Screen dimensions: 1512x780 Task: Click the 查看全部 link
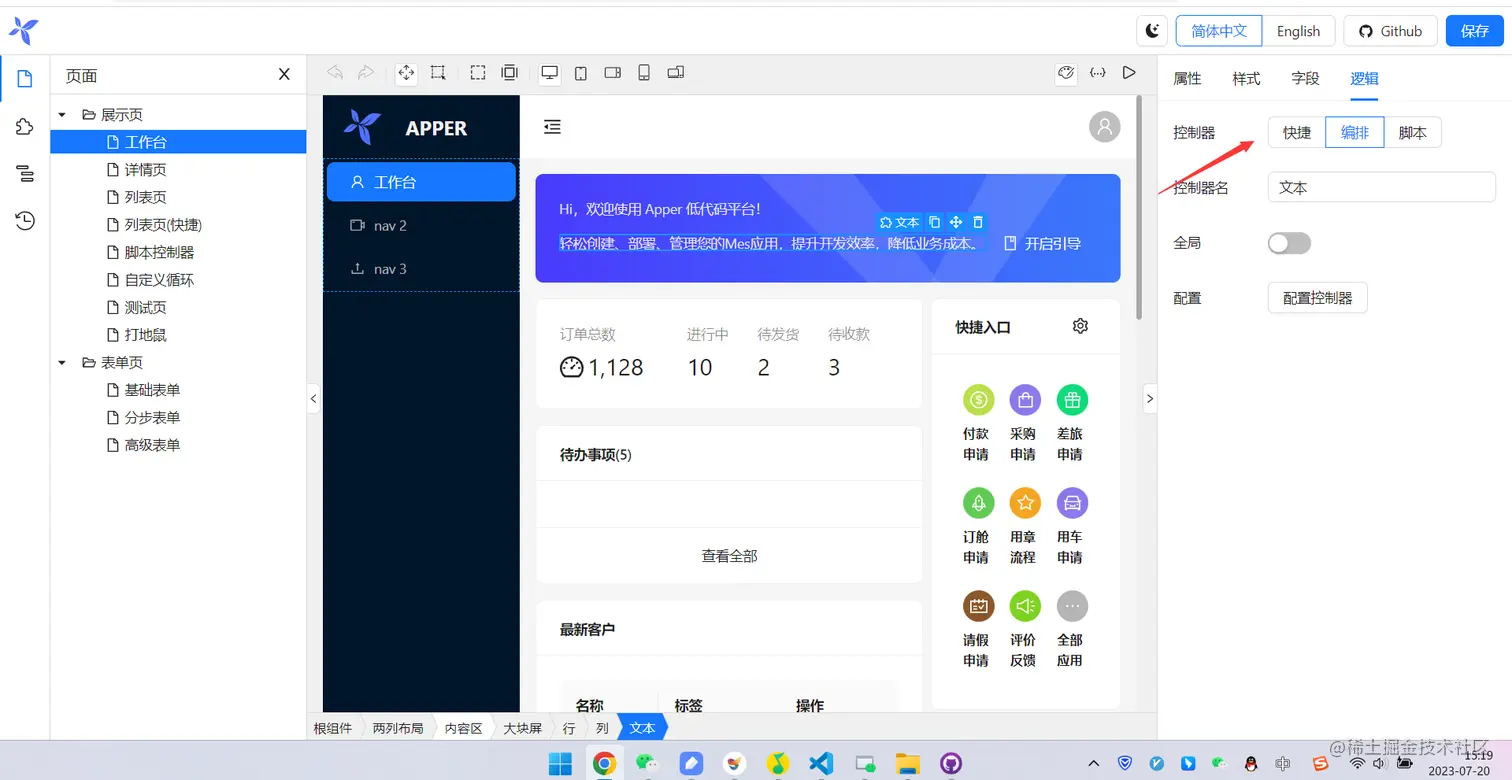729,555
